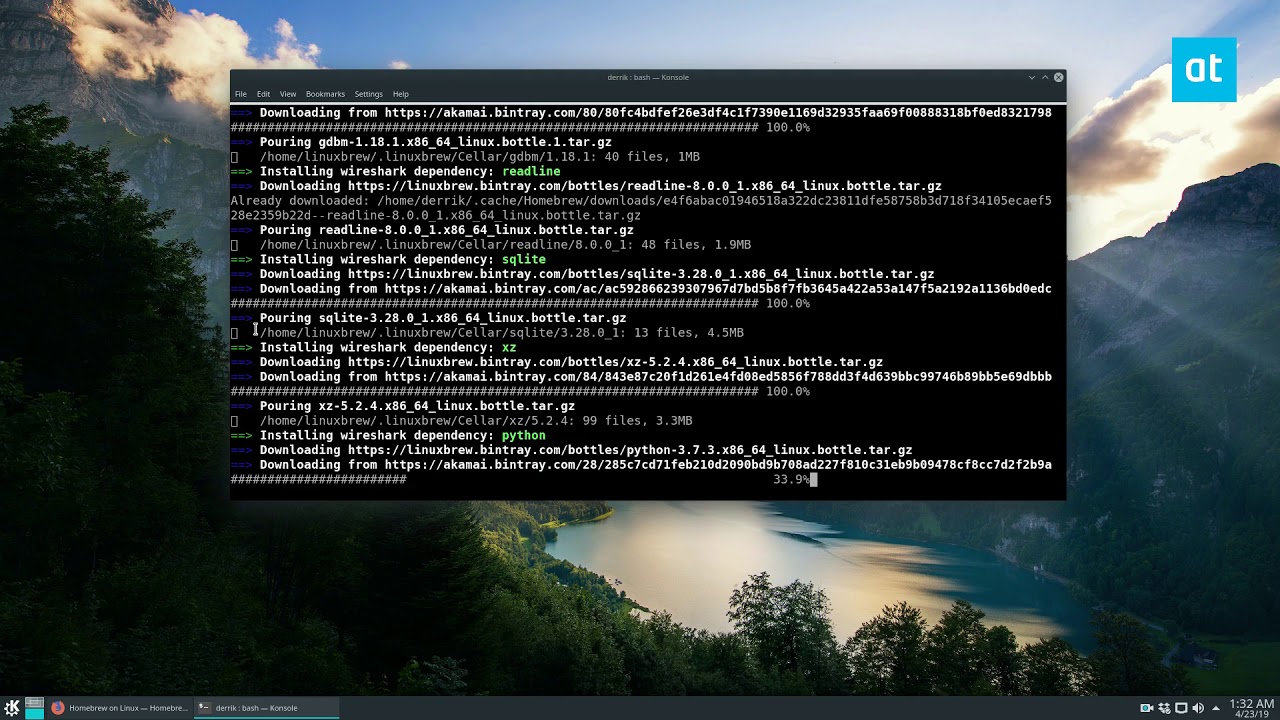Switch to the top virtual desktop in pager

(x=34, y=702)
